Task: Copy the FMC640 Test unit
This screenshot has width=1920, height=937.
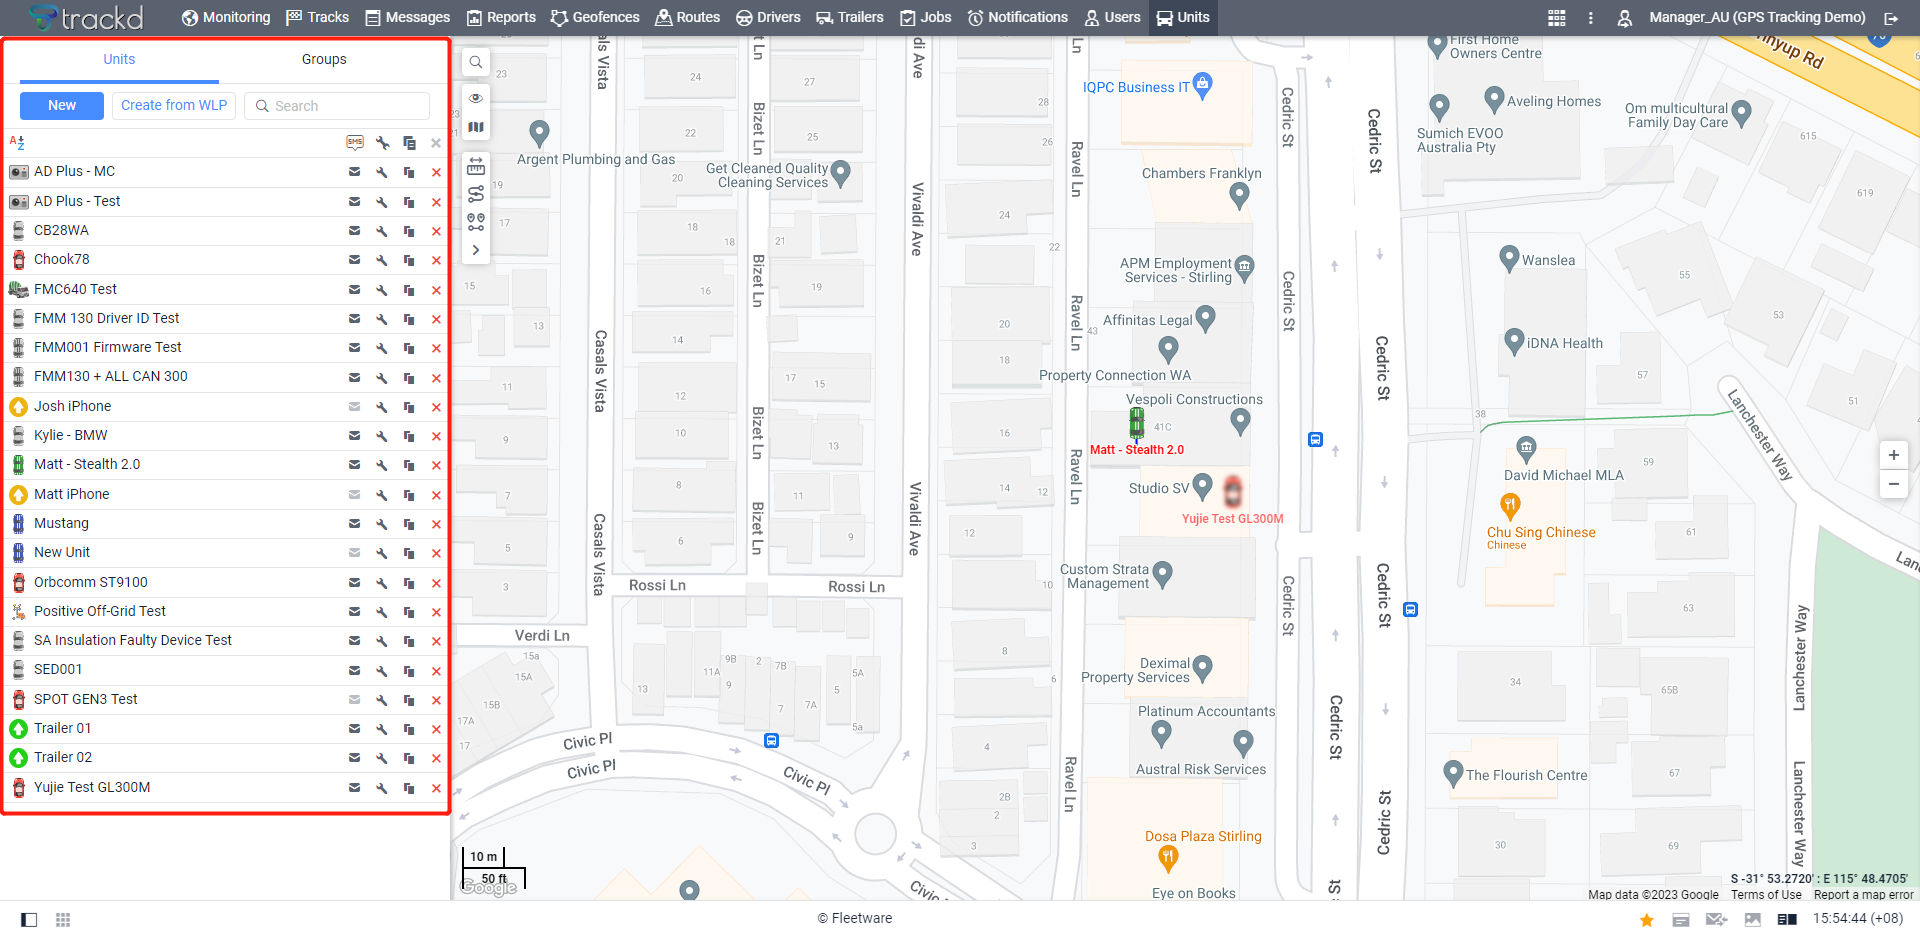Action: click(x=409, y=290)
